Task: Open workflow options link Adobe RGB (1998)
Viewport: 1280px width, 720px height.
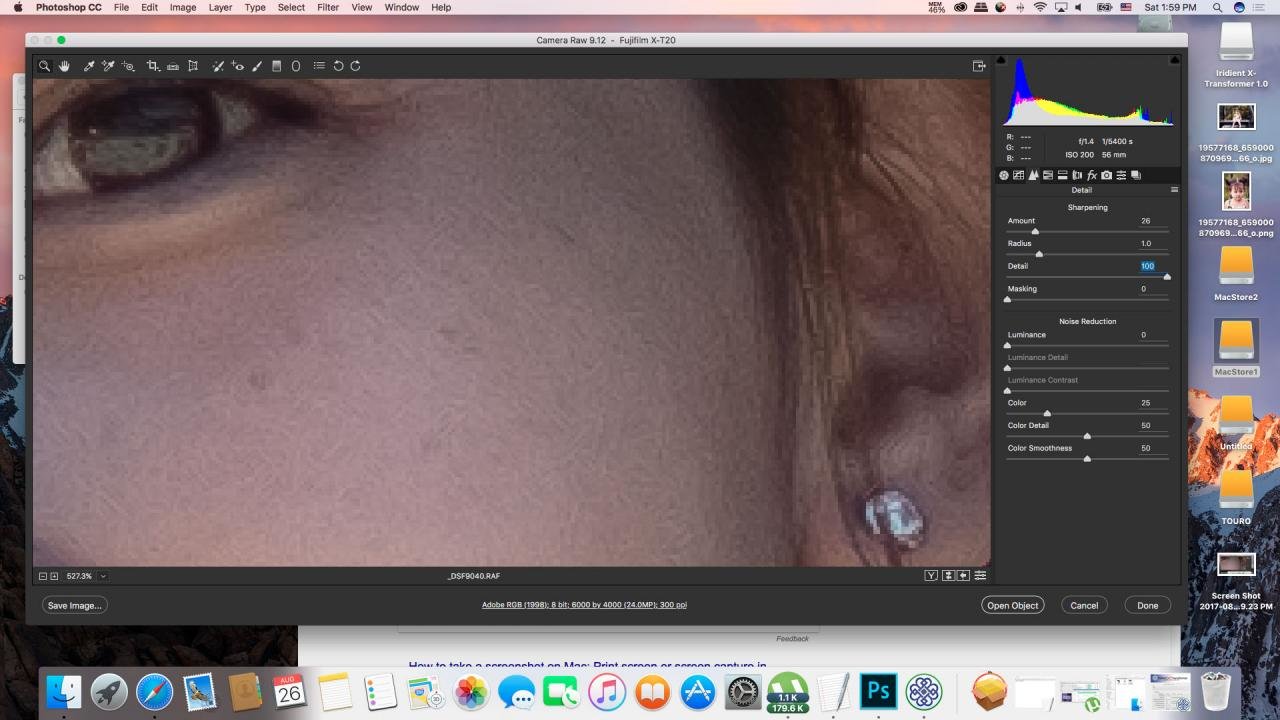Action: [x=584, y=605]
